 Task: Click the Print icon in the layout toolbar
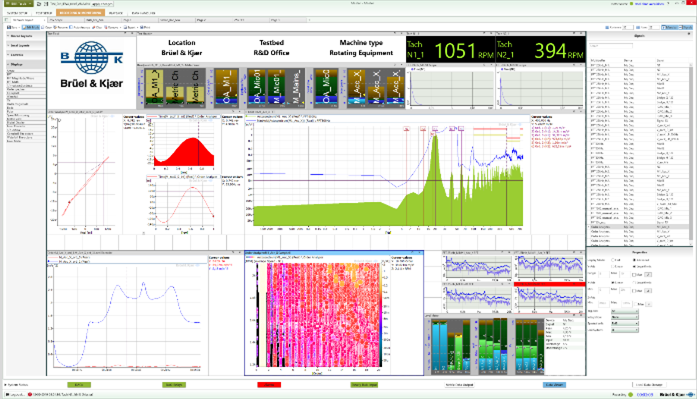141,27
